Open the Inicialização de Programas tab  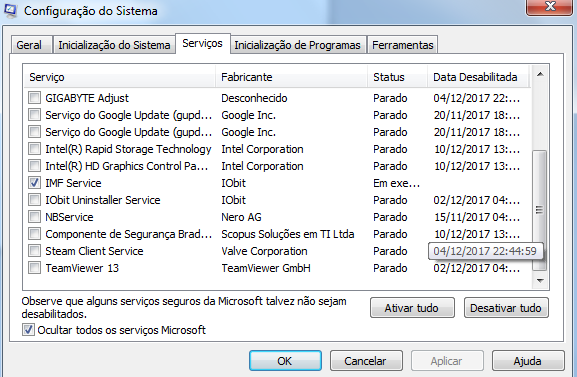[x=297, y=45]
